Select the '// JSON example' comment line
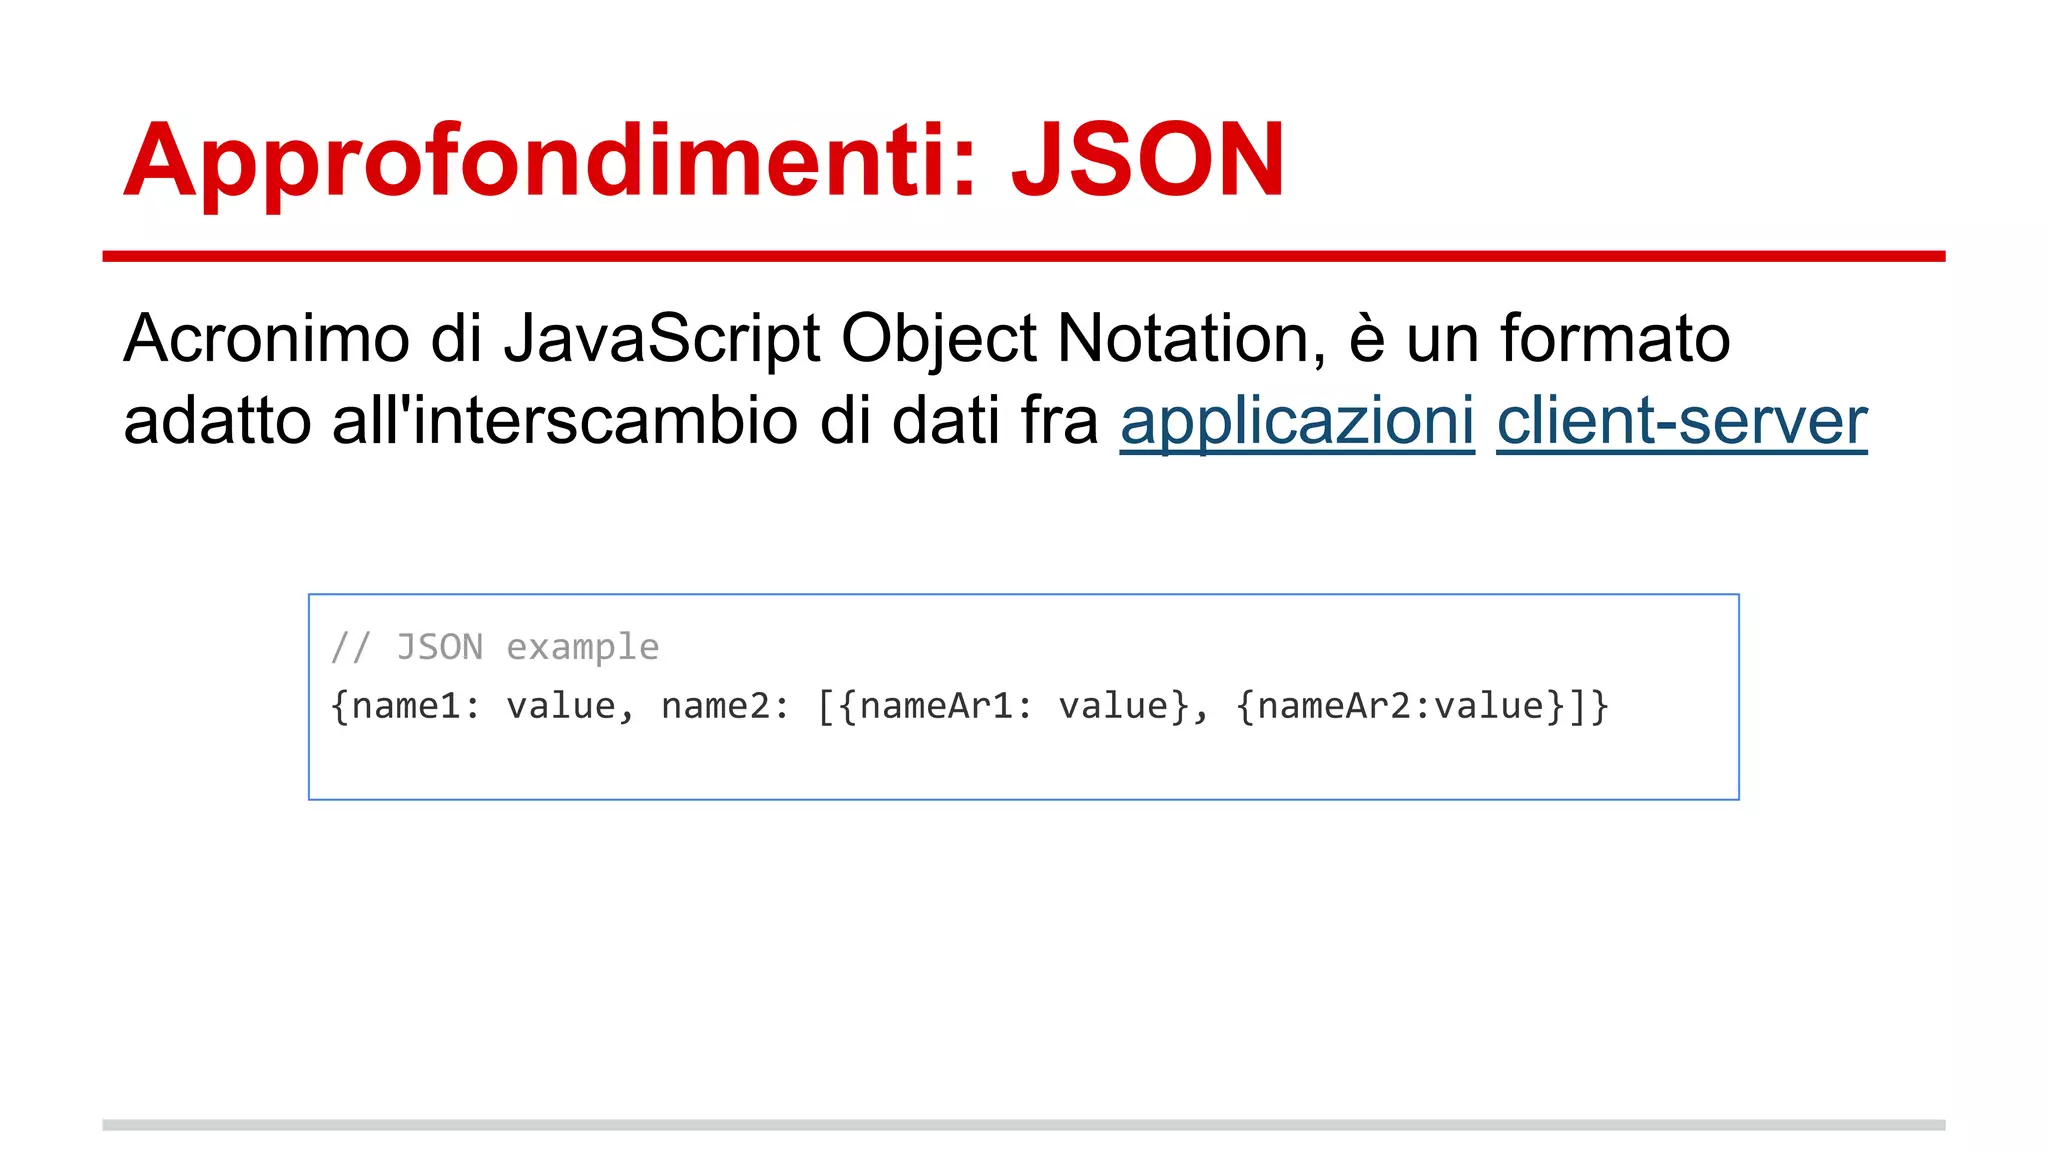This screenshot has height=1152, width=2048. [495, 647]
